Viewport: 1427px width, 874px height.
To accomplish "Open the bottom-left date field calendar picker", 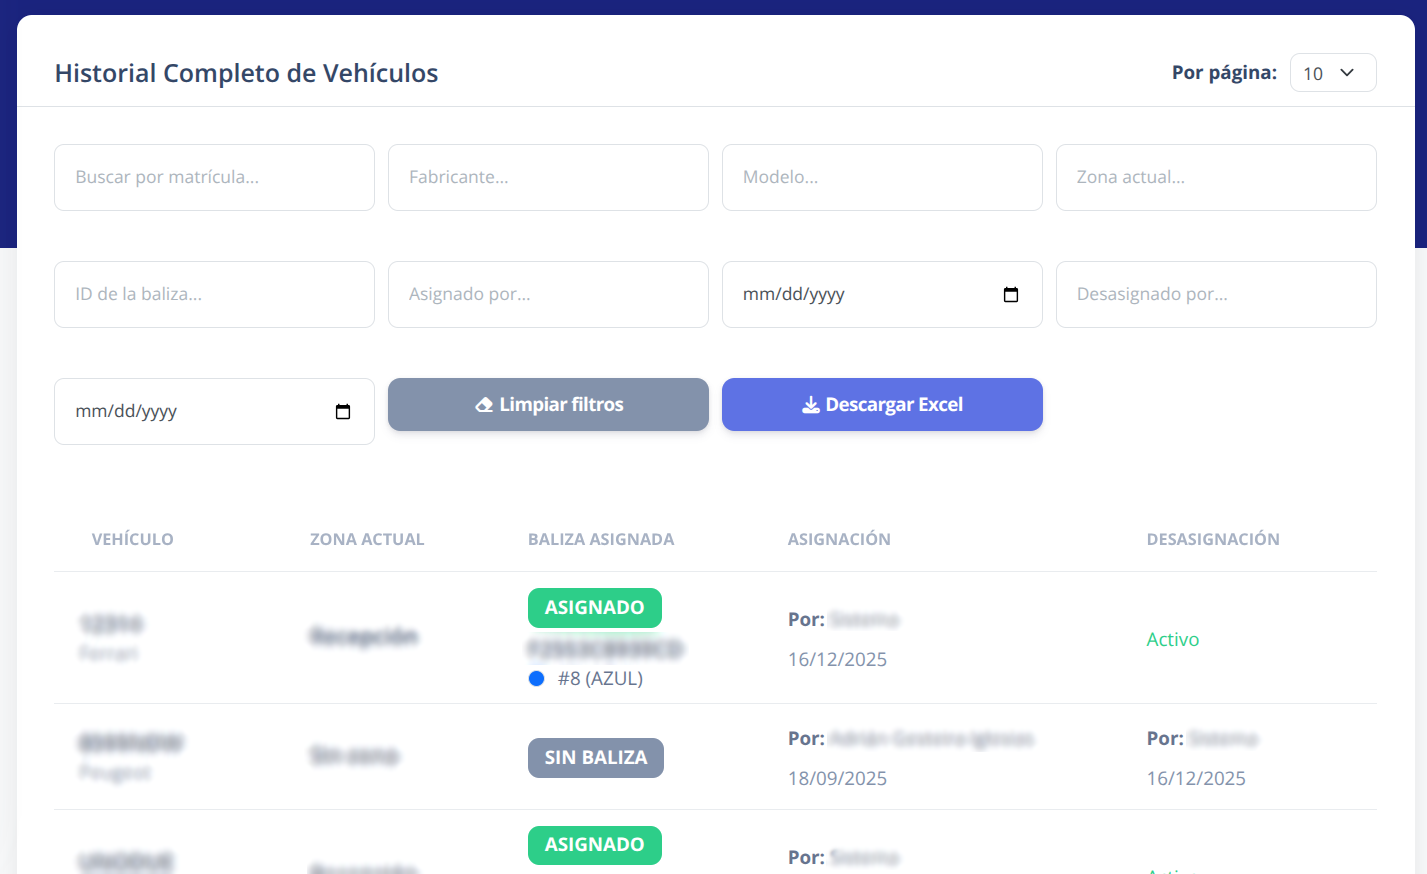I will pos(343,411).
